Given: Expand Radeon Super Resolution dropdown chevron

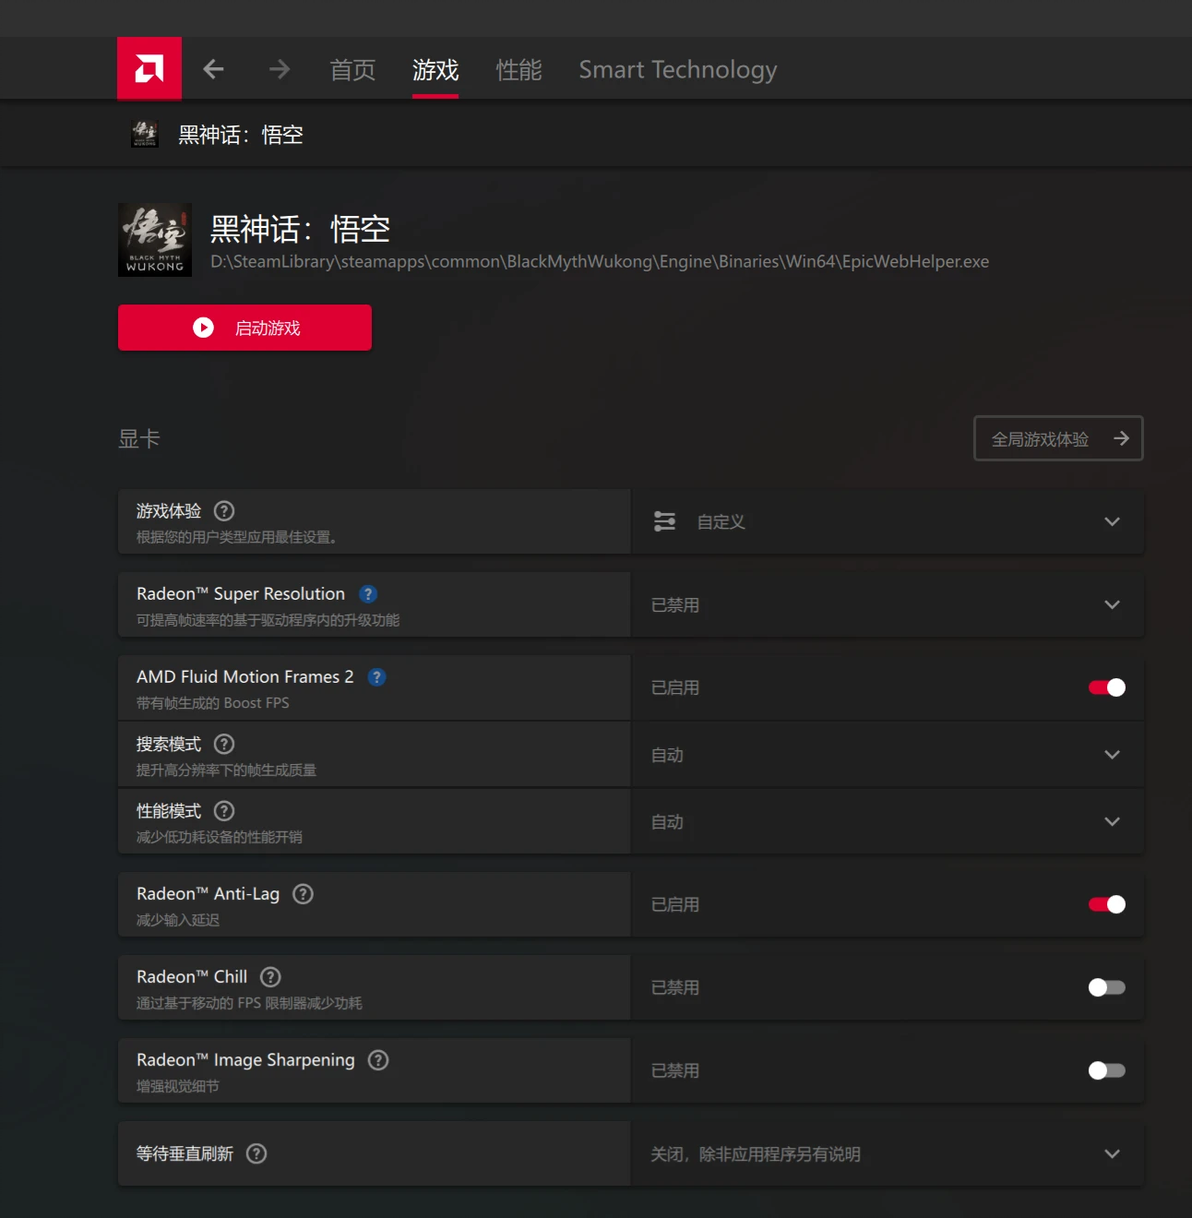Looking at the screenshot, I should pyautogui.click(x=1112, y=605).
